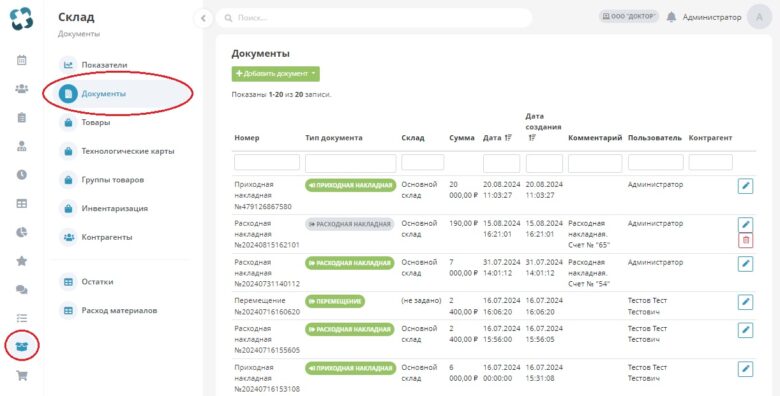Screen dimensions: 780x396
Task: Click the comment mentioning Счет № "65"
Action: pos(588,234)
